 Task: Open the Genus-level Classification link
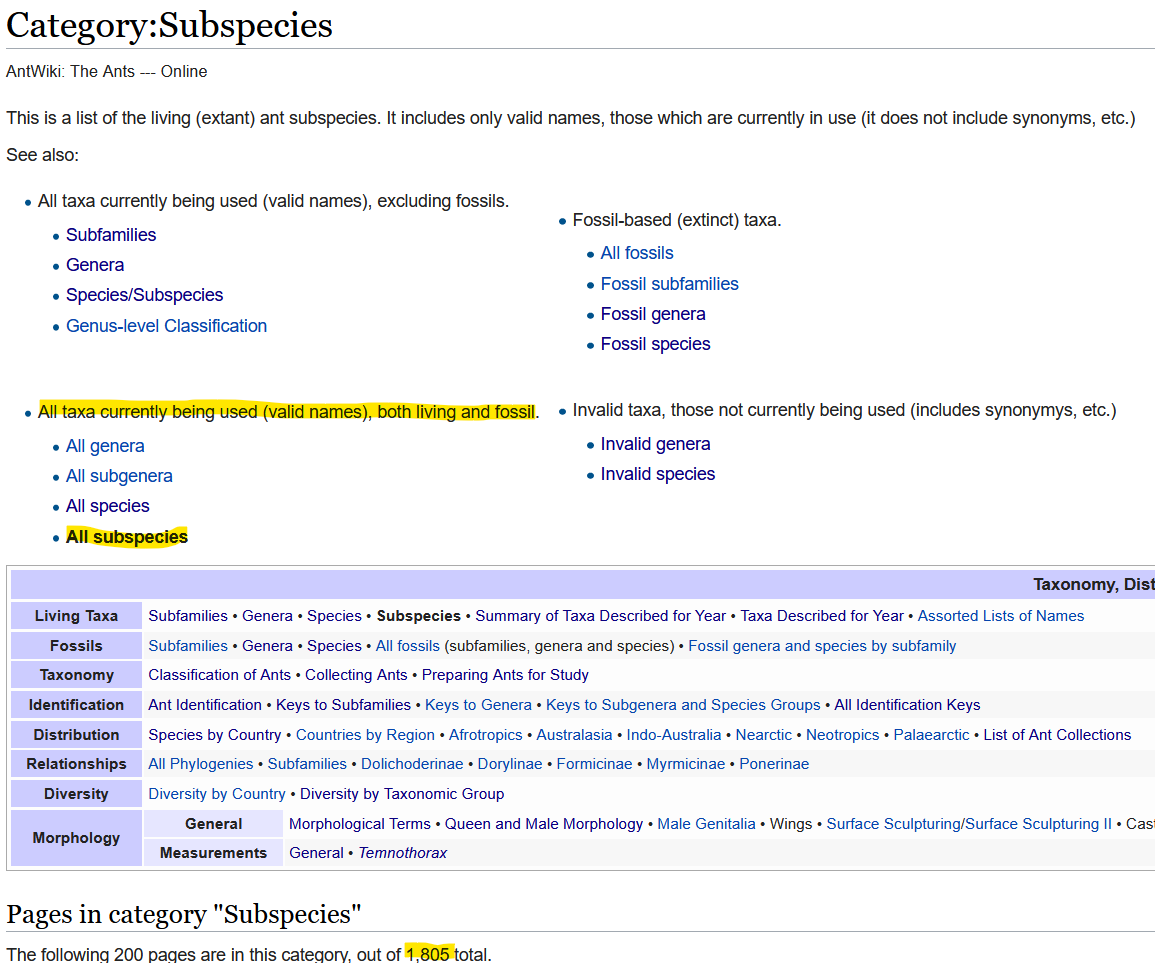tap(166, 326)
